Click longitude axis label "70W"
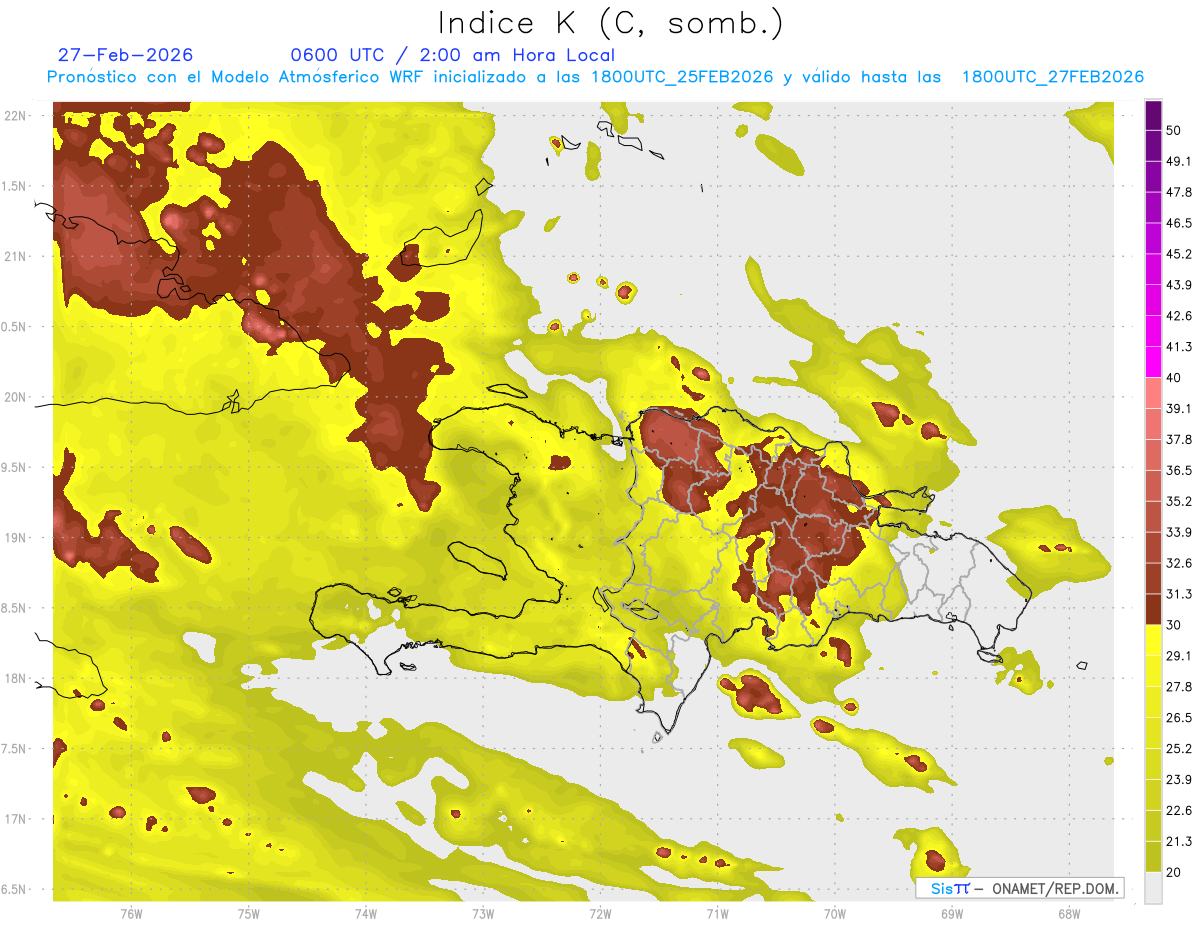The height and width of the screenshot is (927, 1200). click(835, 914)
